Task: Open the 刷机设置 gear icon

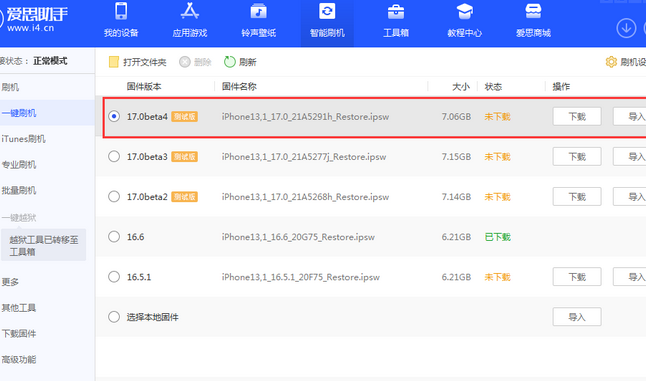Action: [611, 62]
